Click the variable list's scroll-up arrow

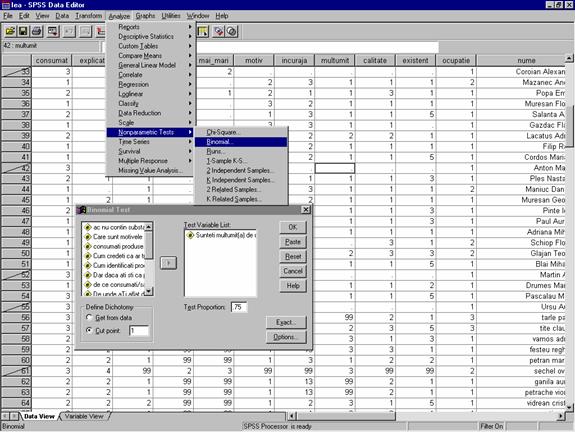click(x=149, y=227)
